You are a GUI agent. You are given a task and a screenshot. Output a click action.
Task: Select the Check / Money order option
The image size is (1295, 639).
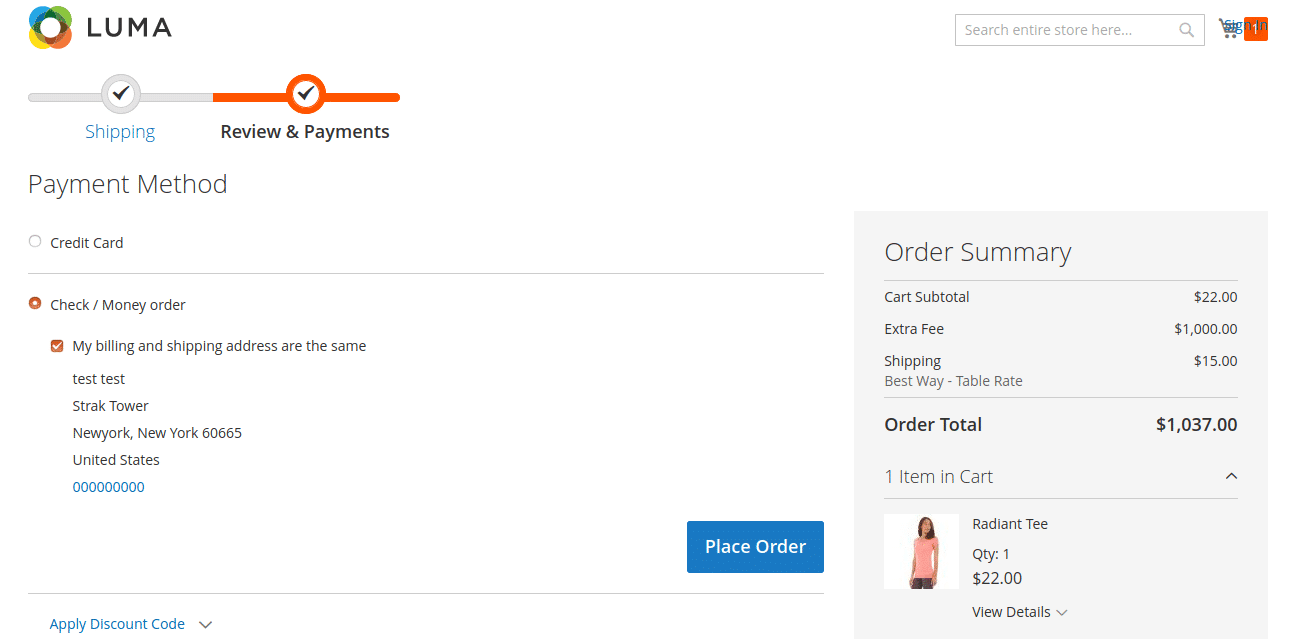35,303
